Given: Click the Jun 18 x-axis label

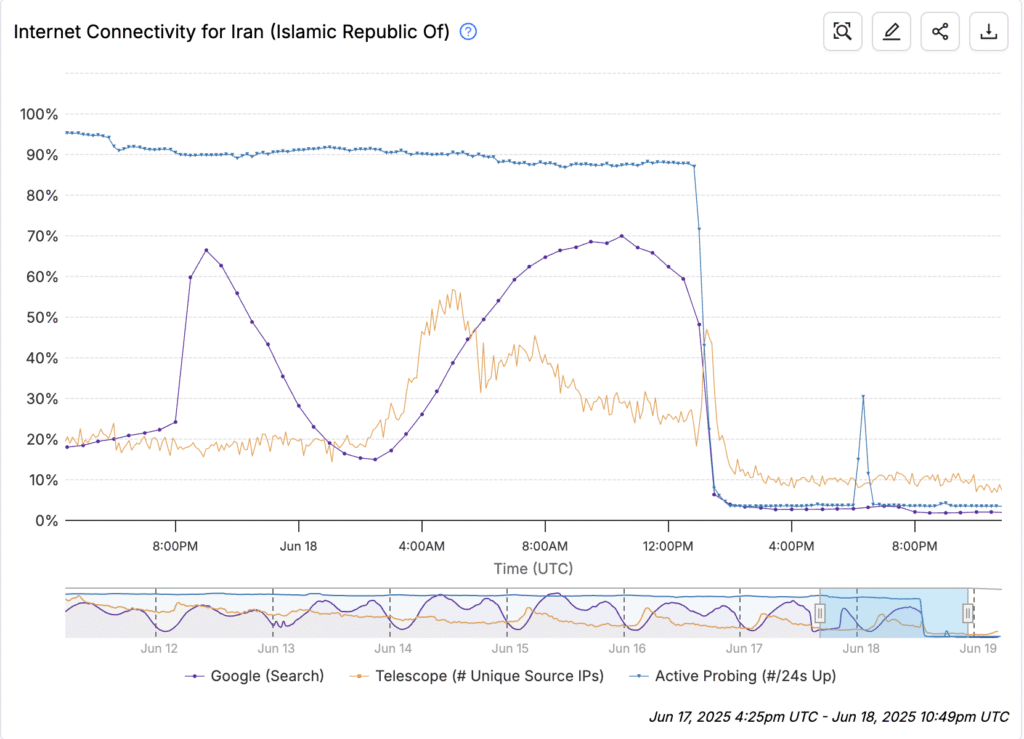Looking at the screenshot, I should pos(298,546).
